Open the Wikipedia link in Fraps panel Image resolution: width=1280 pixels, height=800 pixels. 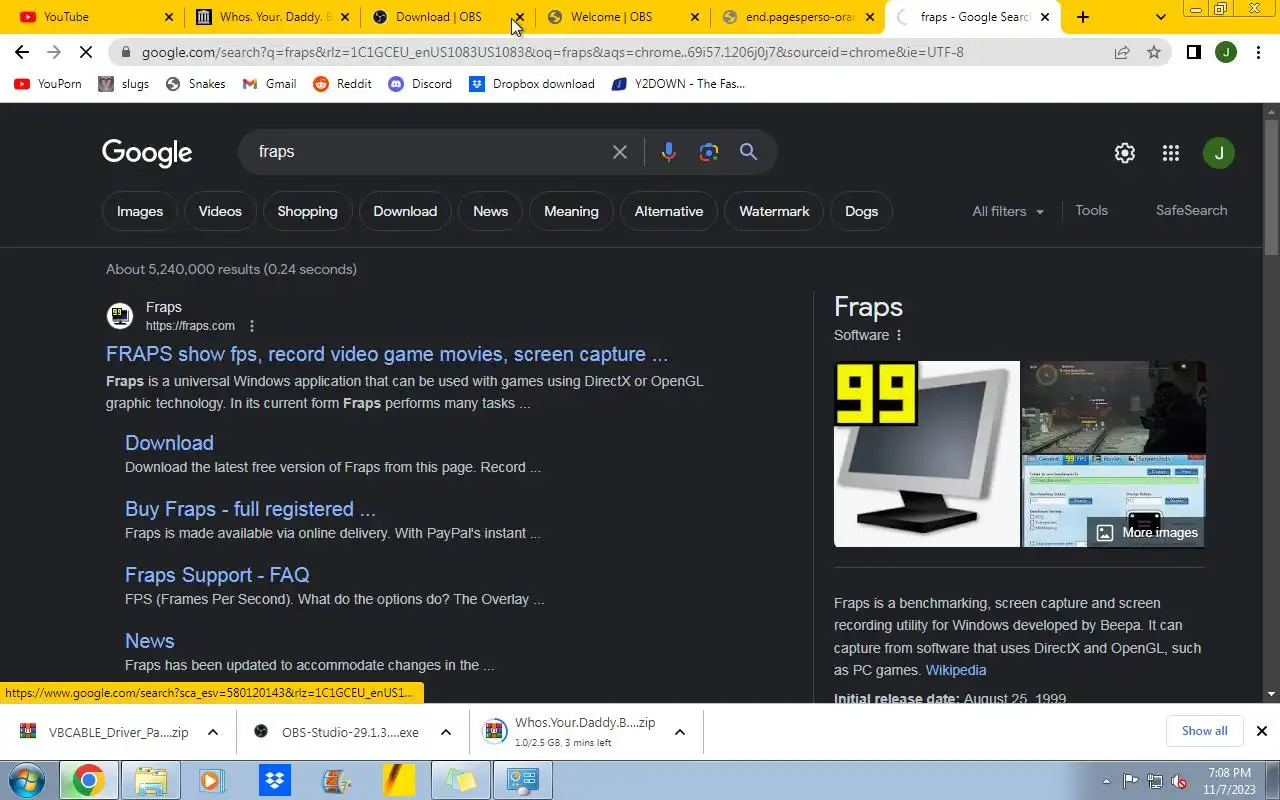[x=956, y=670]
